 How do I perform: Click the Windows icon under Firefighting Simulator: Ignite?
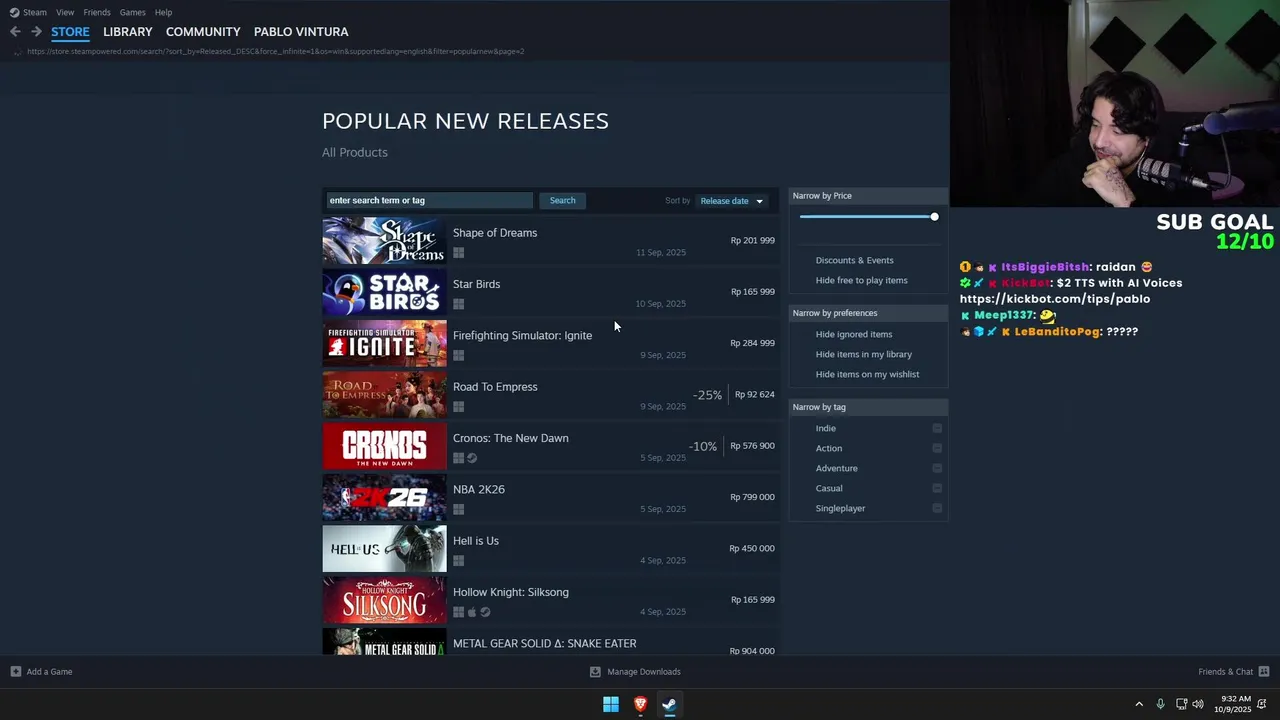click(x=458, y=355)
